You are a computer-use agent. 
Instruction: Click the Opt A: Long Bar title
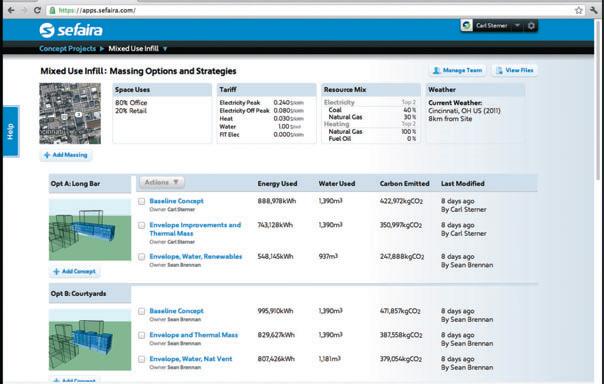click(x=76, y=184)
